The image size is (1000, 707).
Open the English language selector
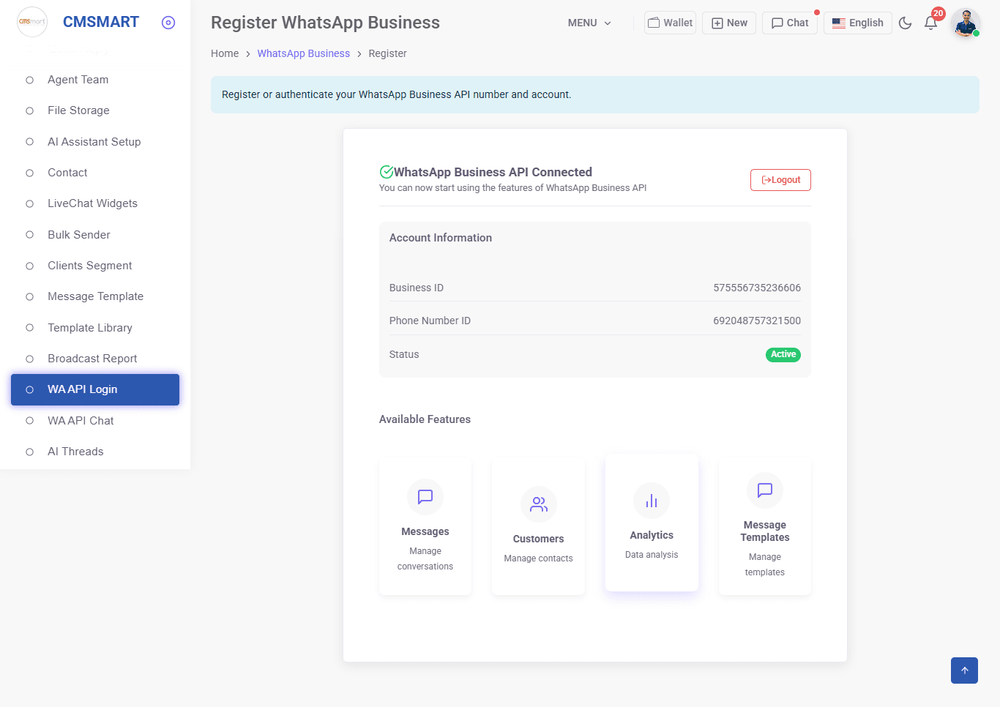pos(857,23)
